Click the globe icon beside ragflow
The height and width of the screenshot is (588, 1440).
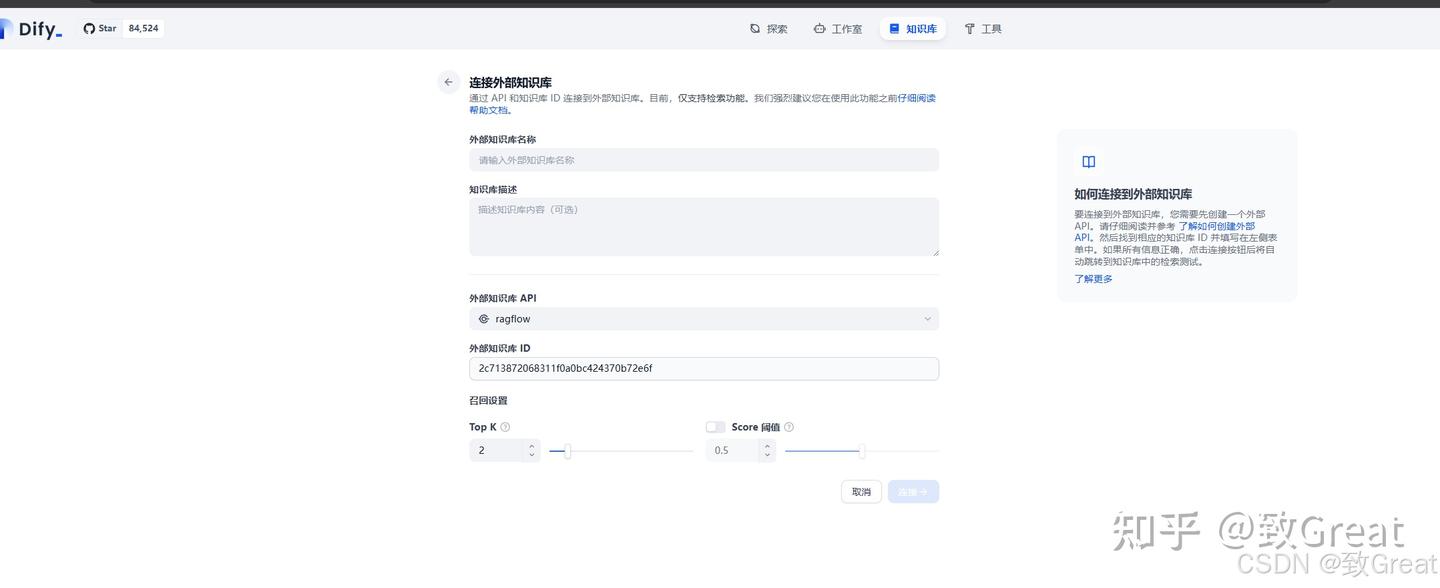(485, 318)
